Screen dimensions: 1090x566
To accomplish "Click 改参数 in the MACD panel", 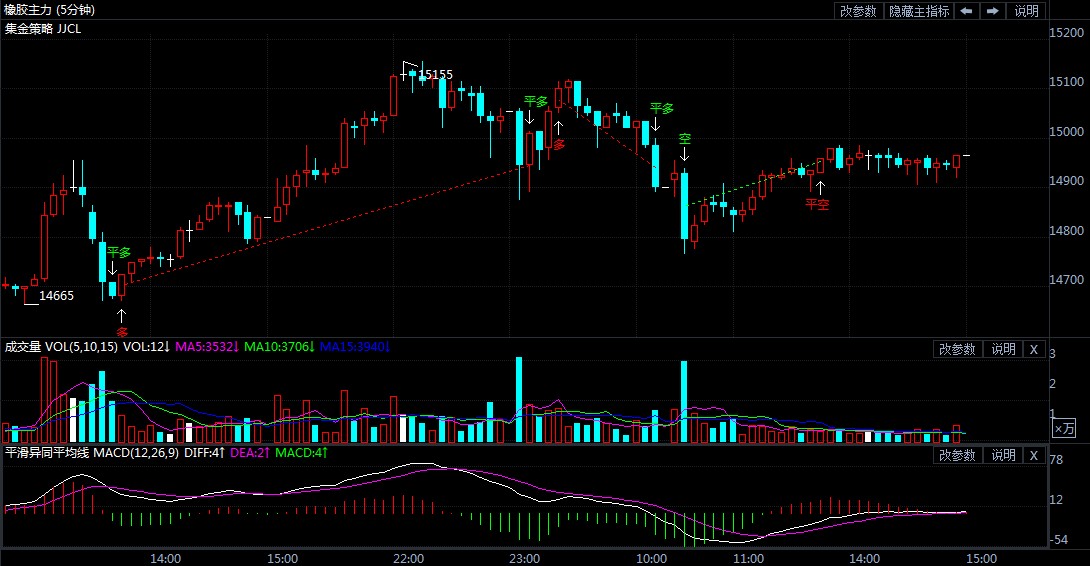I will (x=957, y=455).
